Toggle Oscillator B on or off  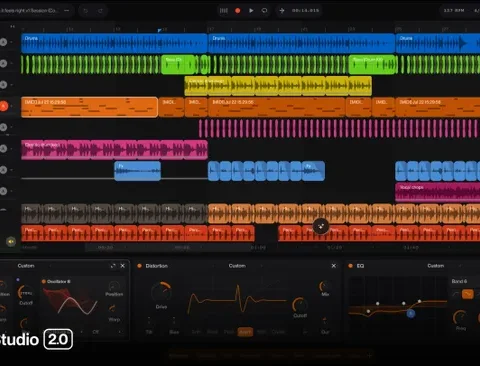coord(44,282)
